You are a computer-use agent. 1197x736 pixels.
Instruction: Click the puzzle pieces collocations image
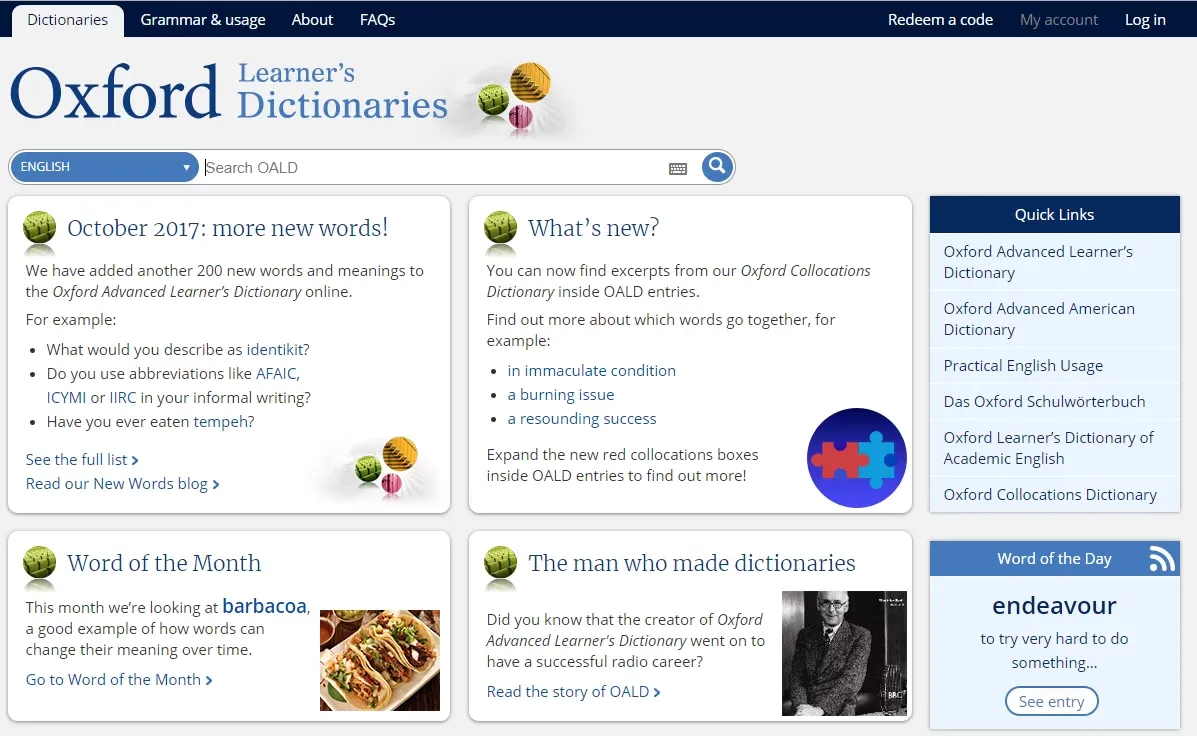pos(856,457)
